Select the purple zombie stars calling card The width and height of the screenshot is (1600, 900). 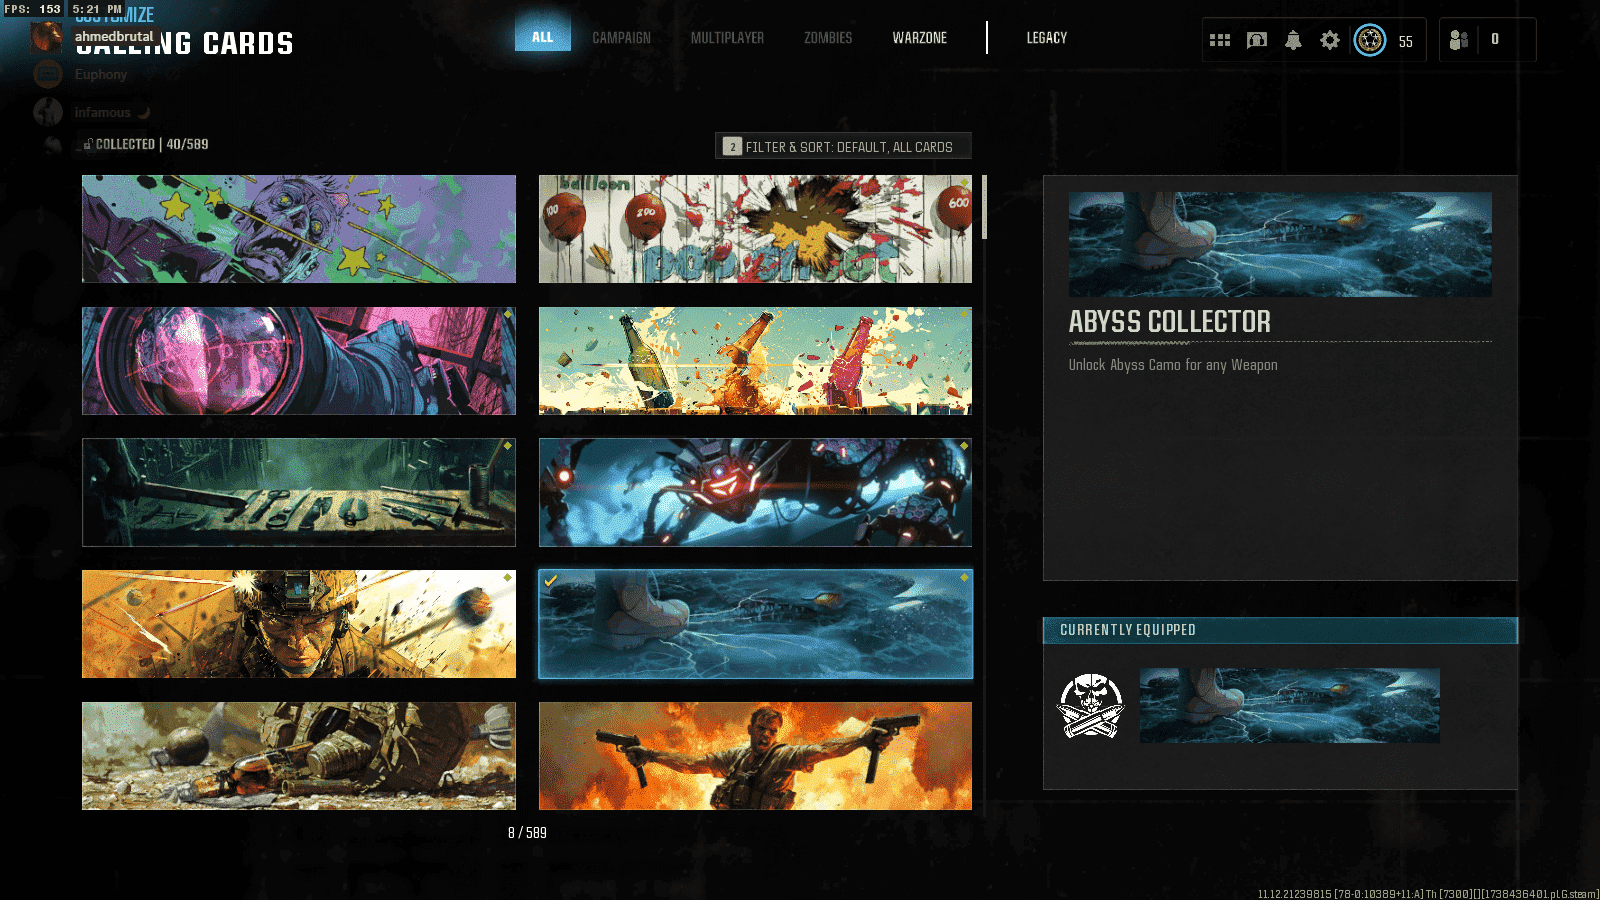click(x=299, y=229)
